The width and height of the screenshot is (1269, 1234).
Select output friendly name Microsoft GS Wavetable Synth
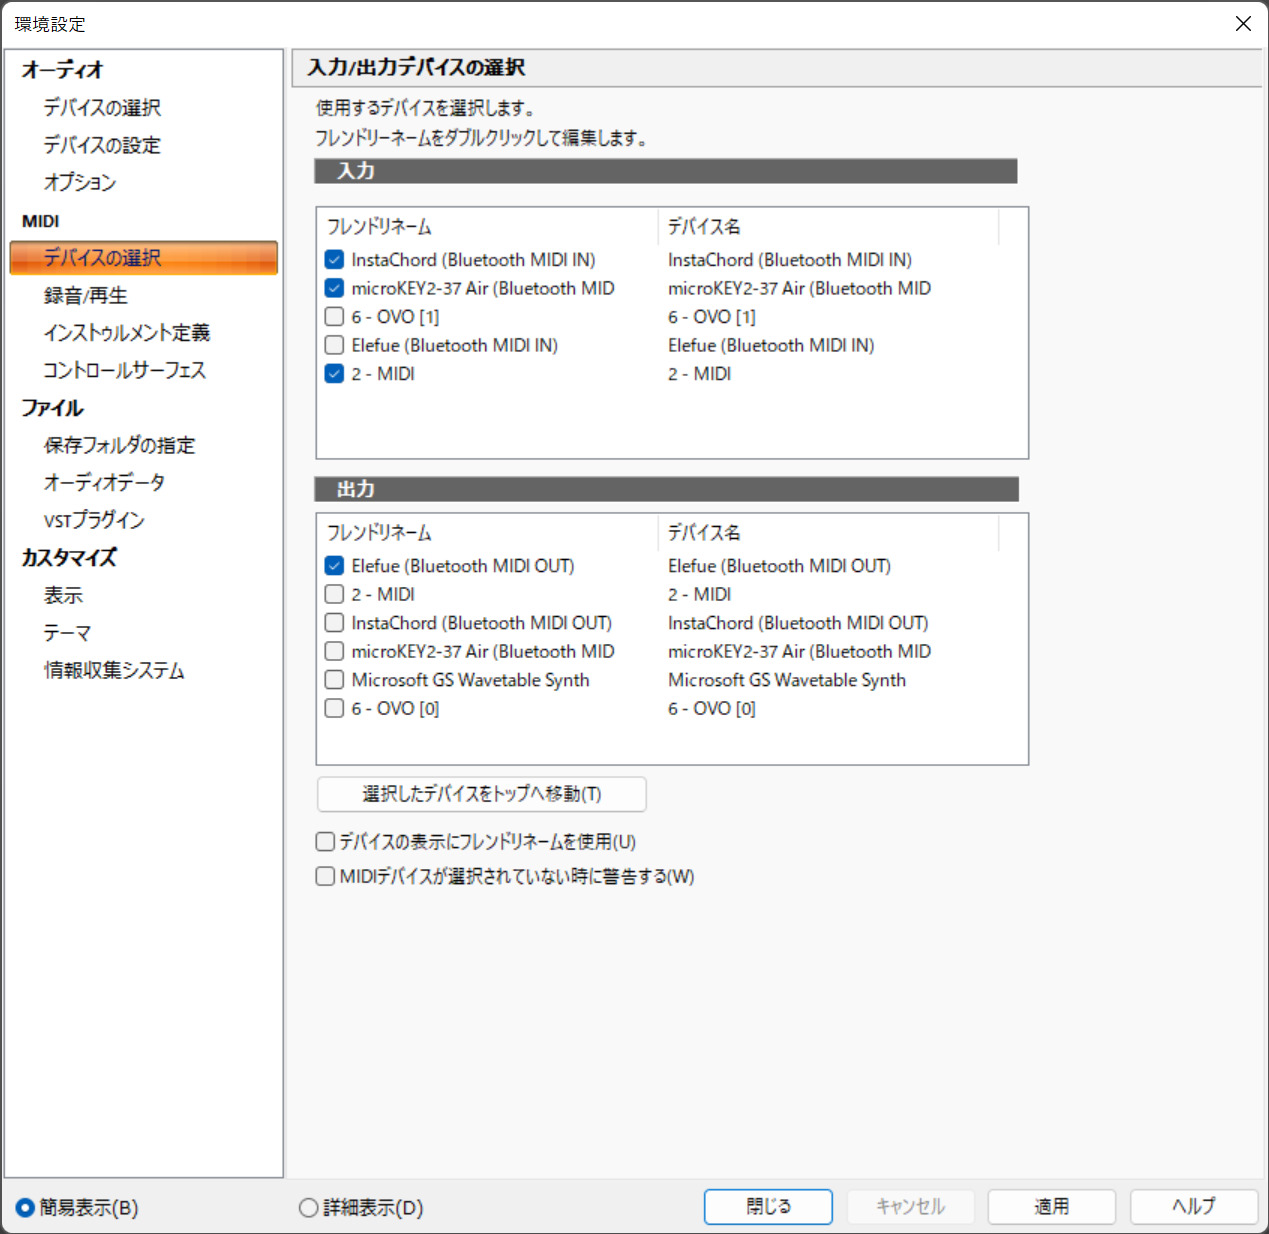[470, 680]
